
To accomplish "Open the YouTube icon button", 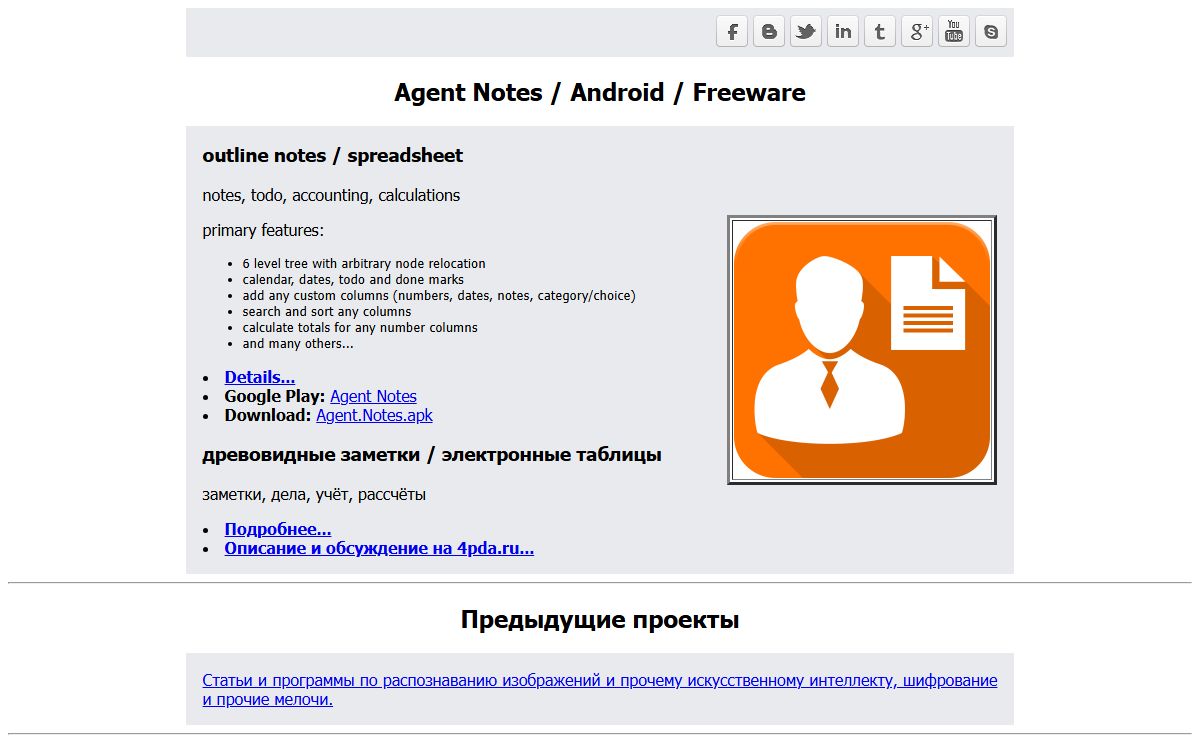I will pyautogui.click(x=954, y=31).
